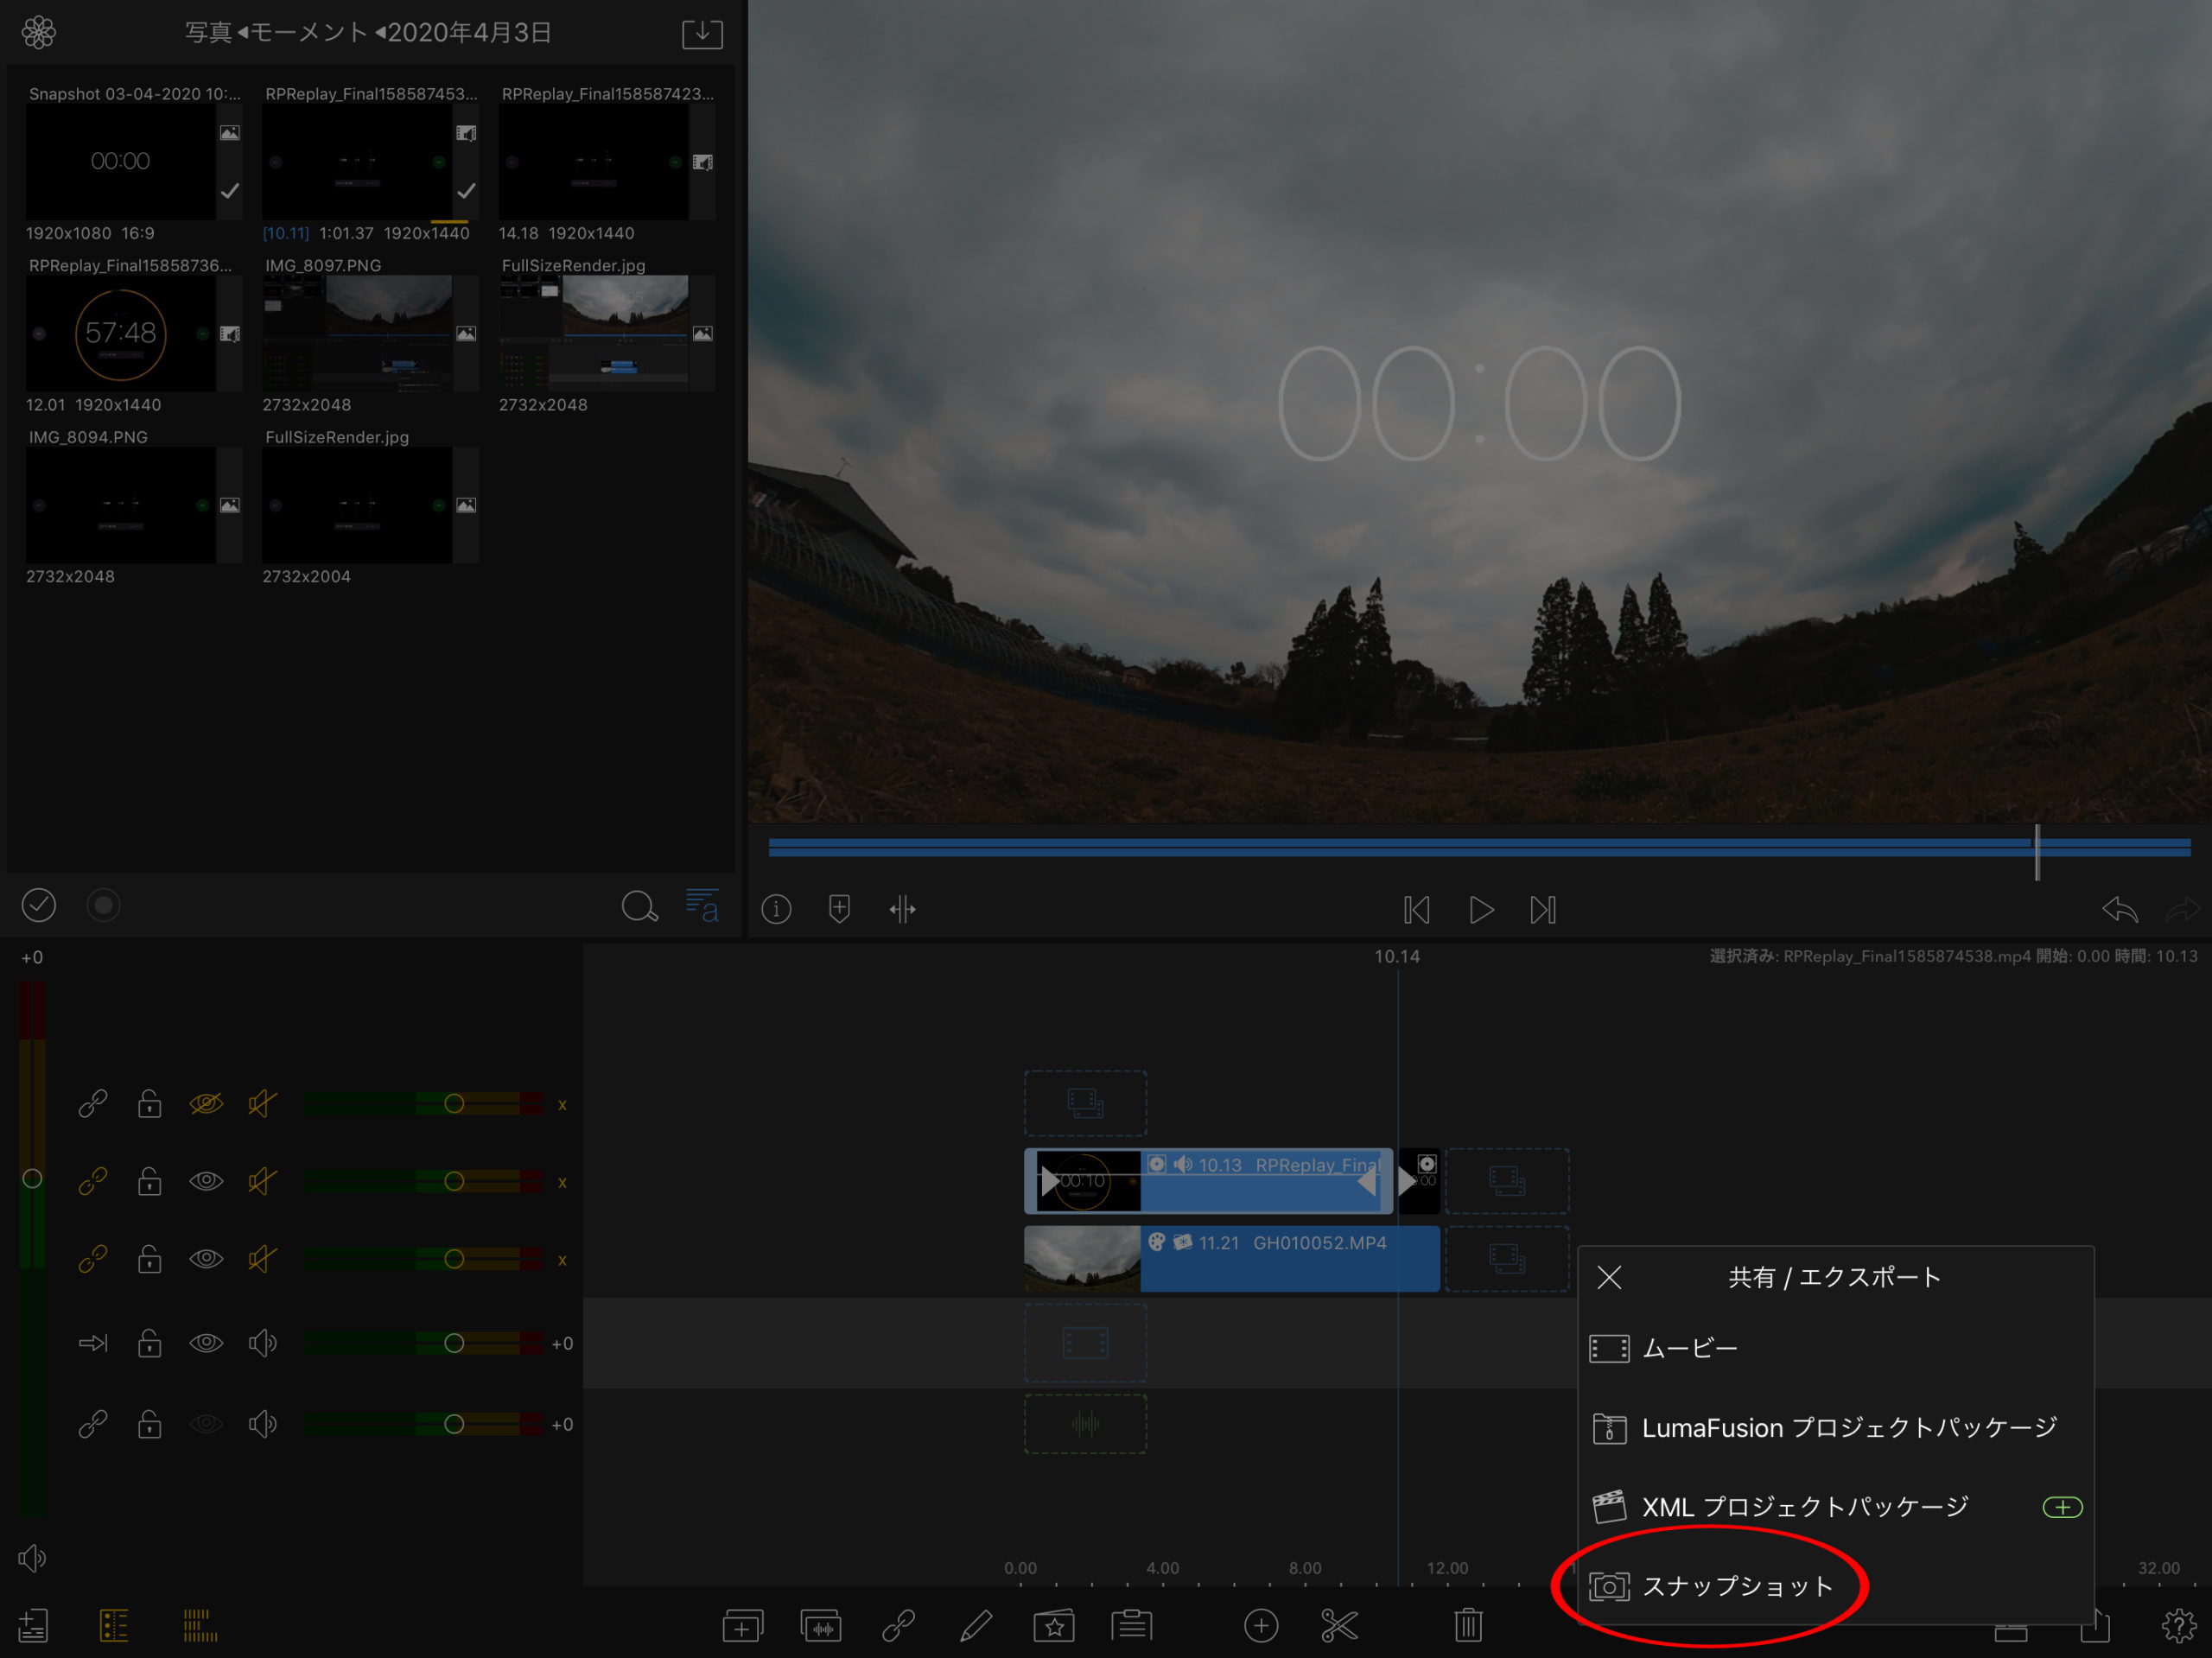Toggle link on the second track
The height and width of the screenshot is (1658, 2212).
coord(93,1181)
